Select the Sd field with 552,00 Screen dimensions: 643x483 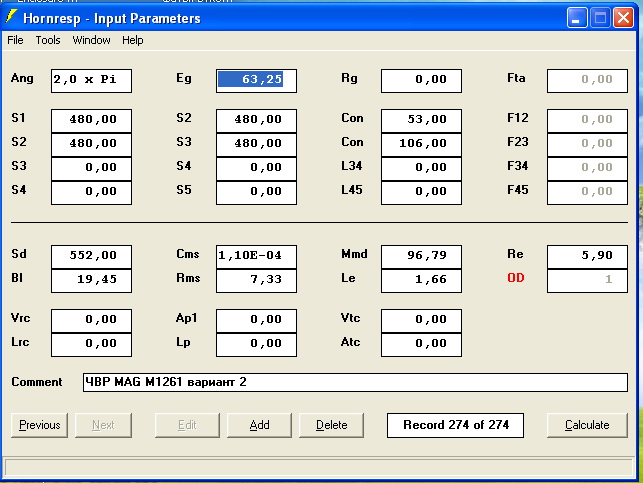pyautogui.click(x=91, y=256)
